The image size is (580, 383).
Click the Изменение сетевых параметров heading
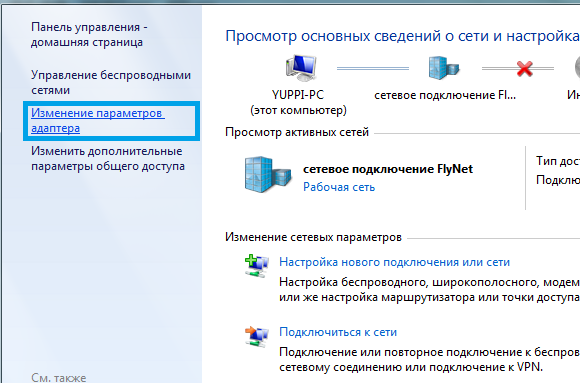click(313, 237)
